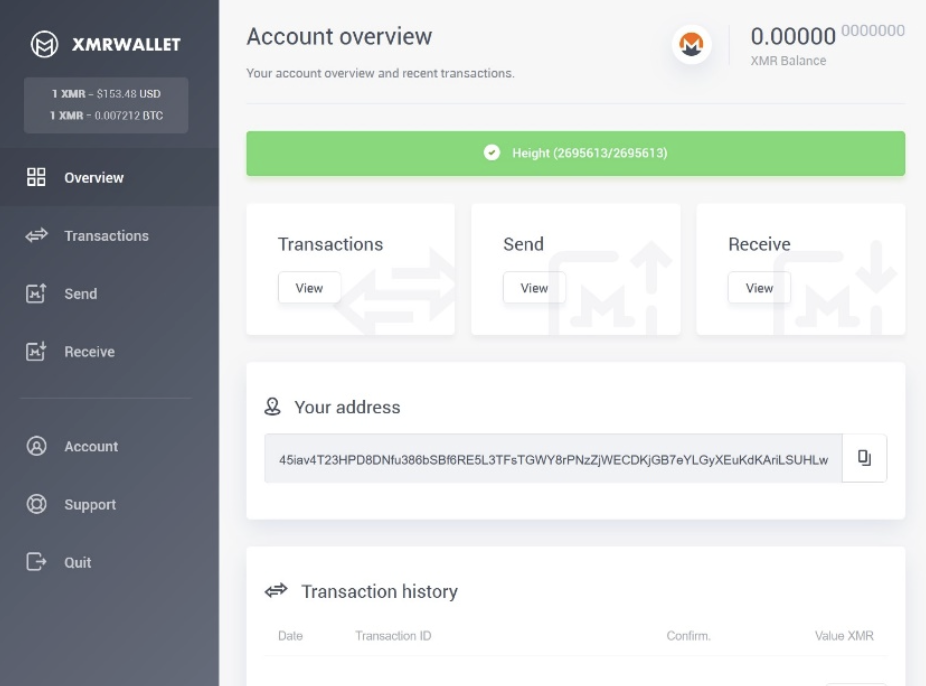This screenshot has height=686, width=926.
Task: Copy the wallet address using the copy icon
Action: click(864, 457)
